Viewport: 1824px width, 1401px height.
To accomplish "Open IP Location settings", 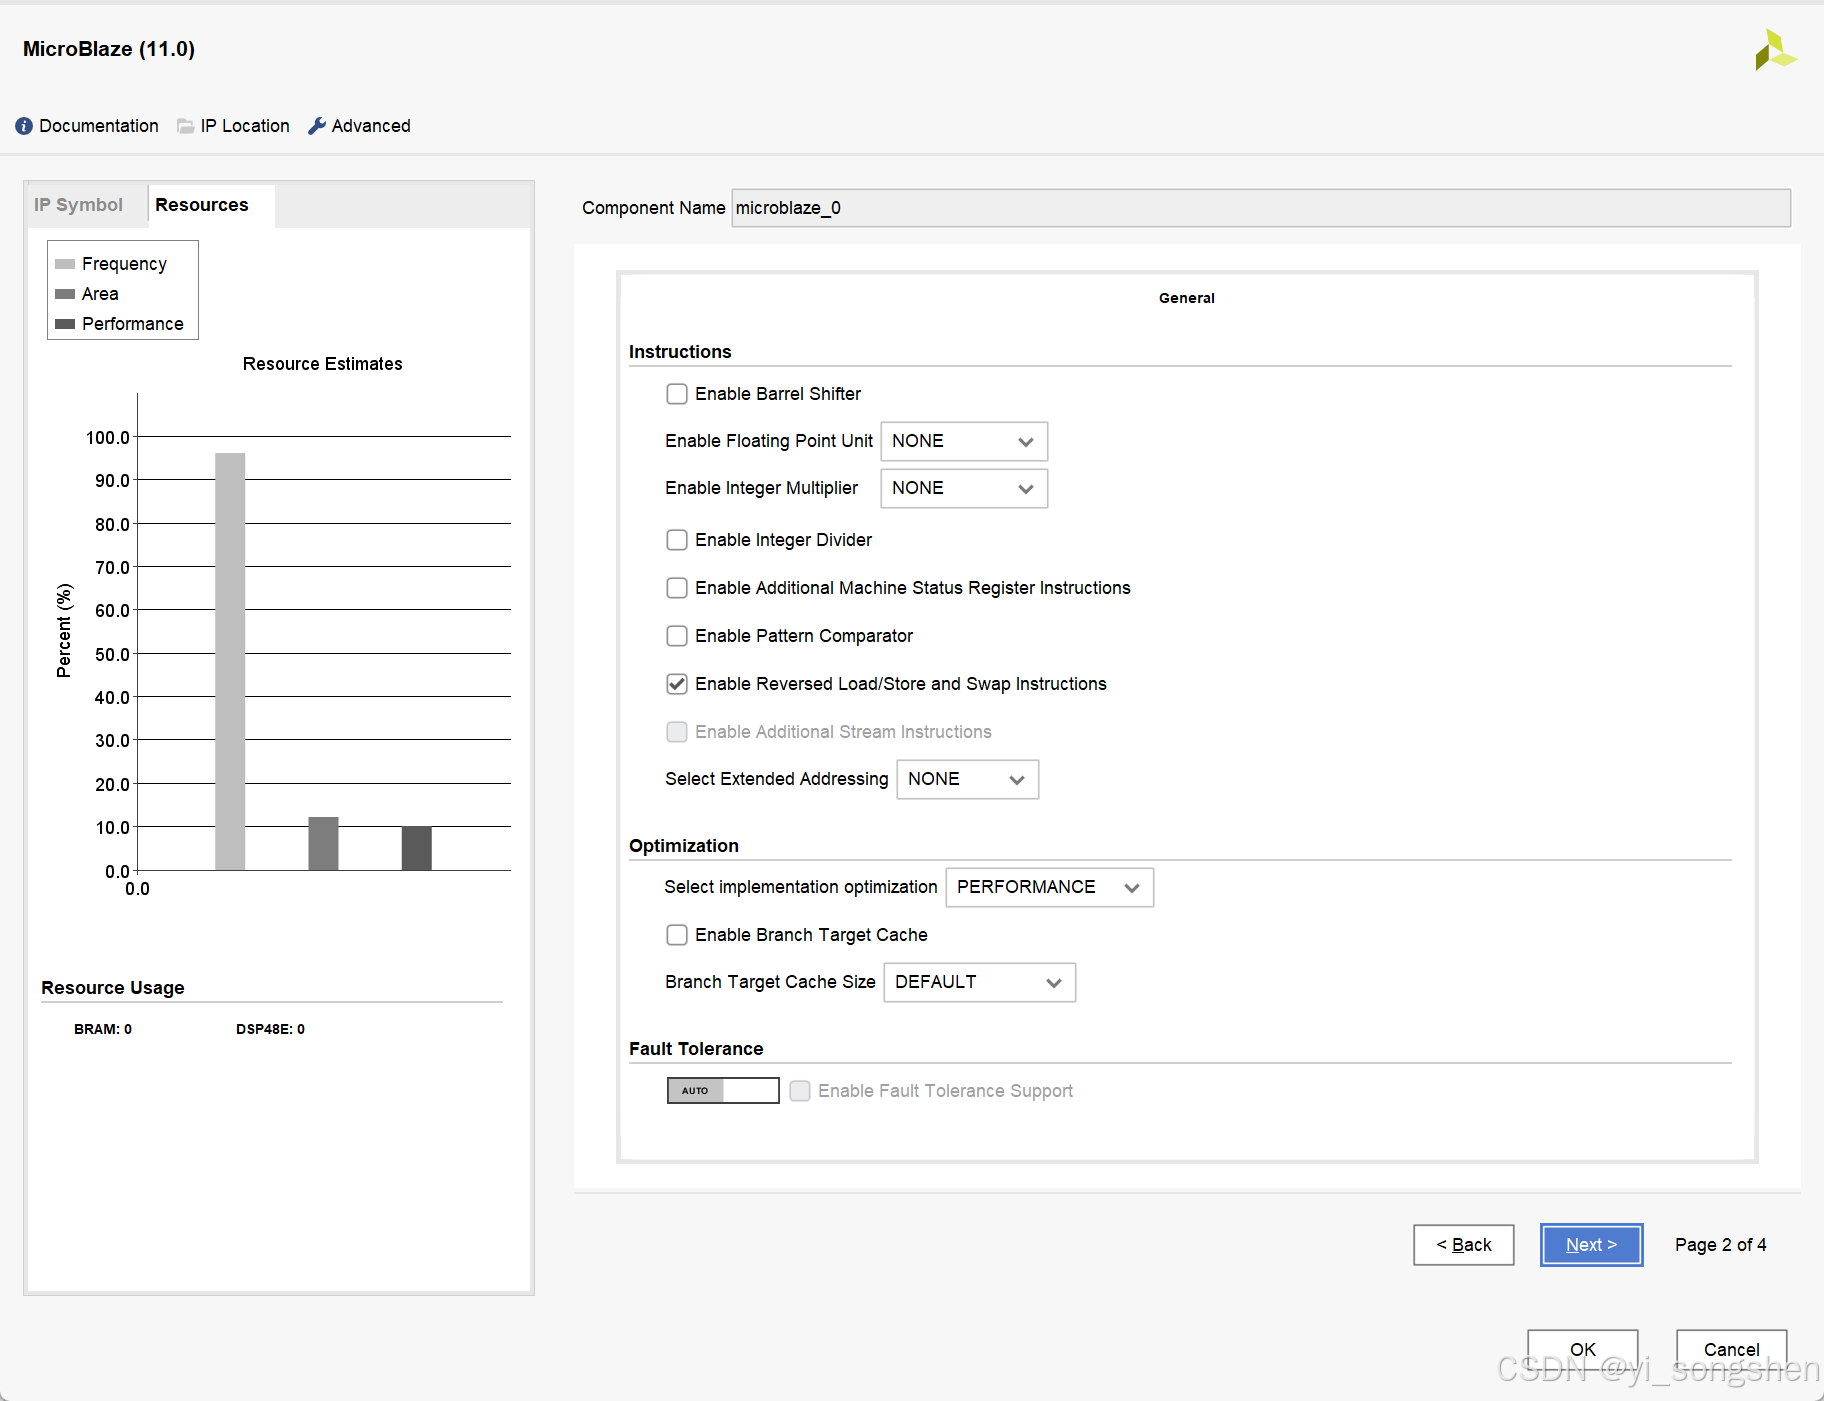I will [x=245, y=126].
